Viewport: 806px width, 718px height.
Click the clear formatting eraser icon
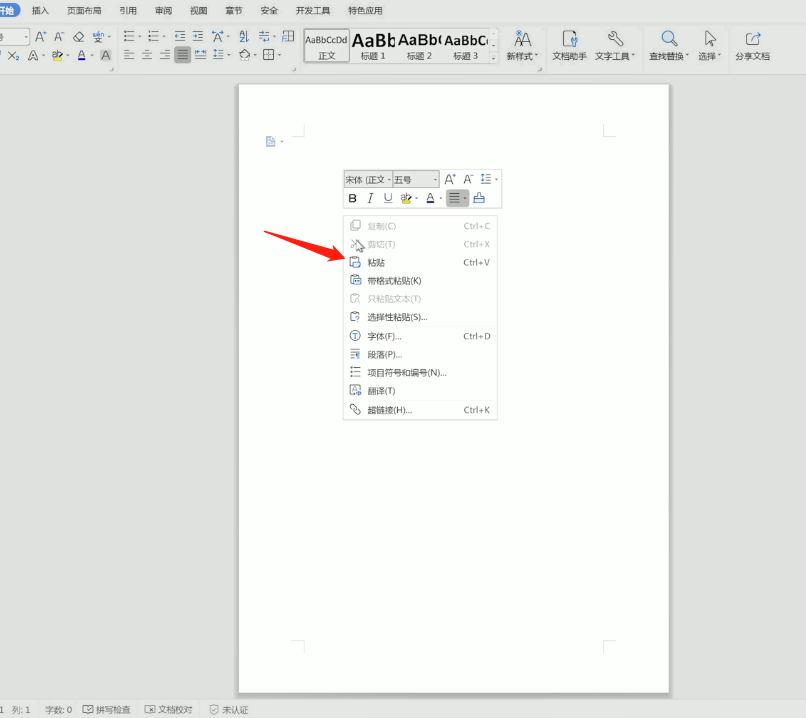pos(78,36)
